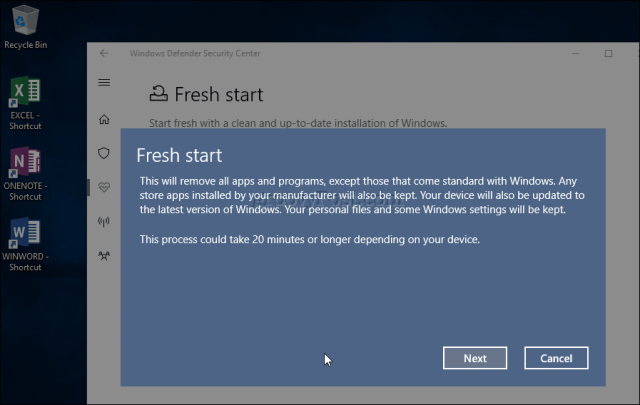Click the Next button in Fresh start dialog

475,358
